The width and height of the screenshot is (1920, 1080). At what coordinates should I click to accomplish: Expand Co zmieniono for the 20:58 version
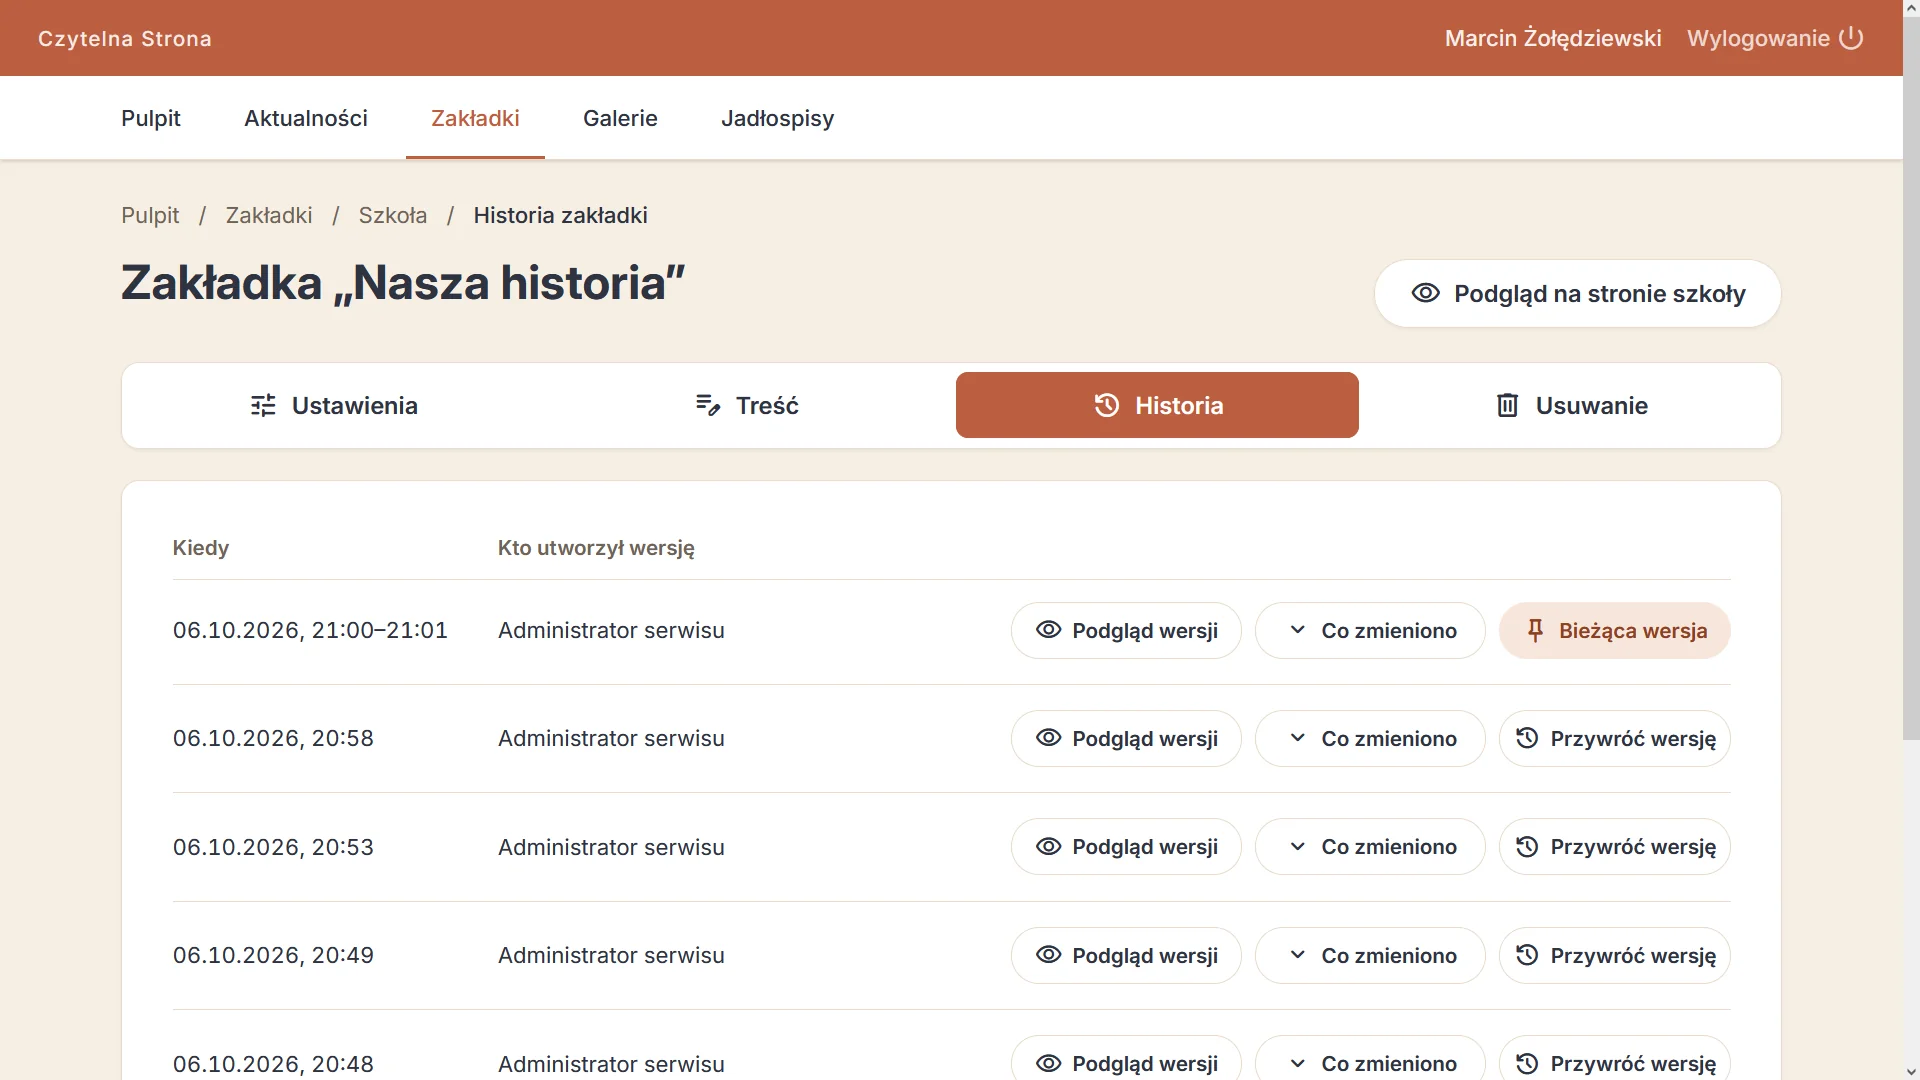tap(1370, 738)
